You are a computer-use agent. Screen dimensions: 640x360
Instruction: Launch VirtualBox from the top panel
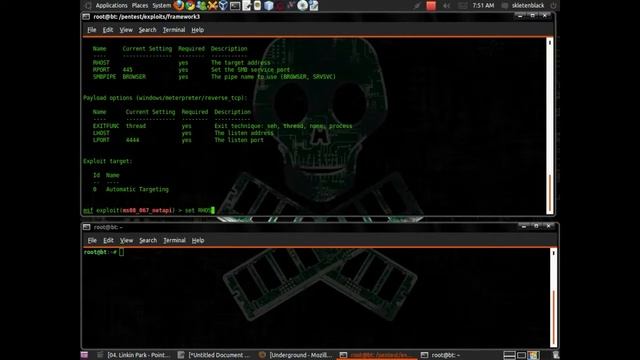pyautogui.click(x=223, y=5)
